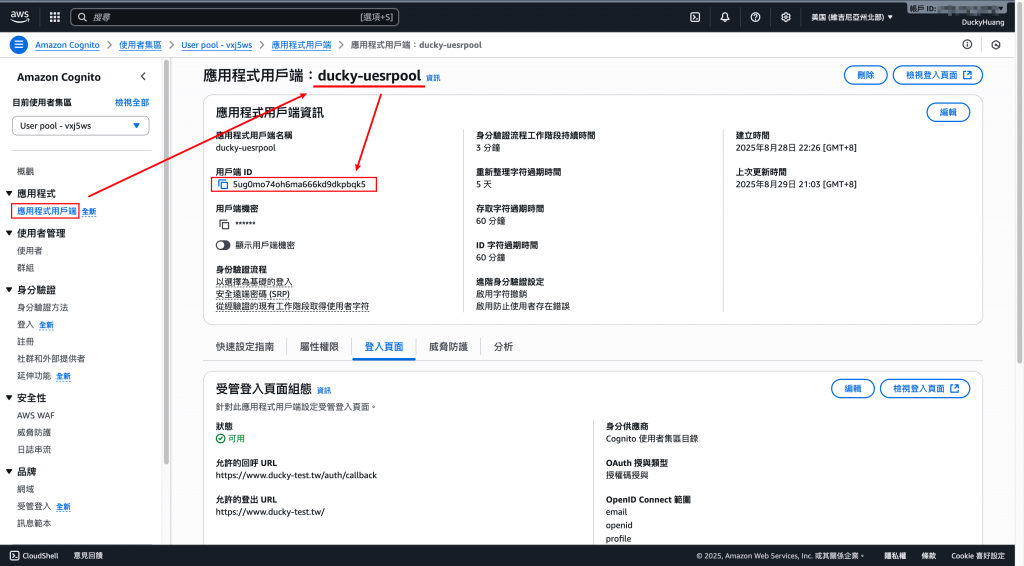Open AWS WAF in the sidebar
Image resolution: width=1024 pixels, height=566 pixels.
click(x=36, y=415)
